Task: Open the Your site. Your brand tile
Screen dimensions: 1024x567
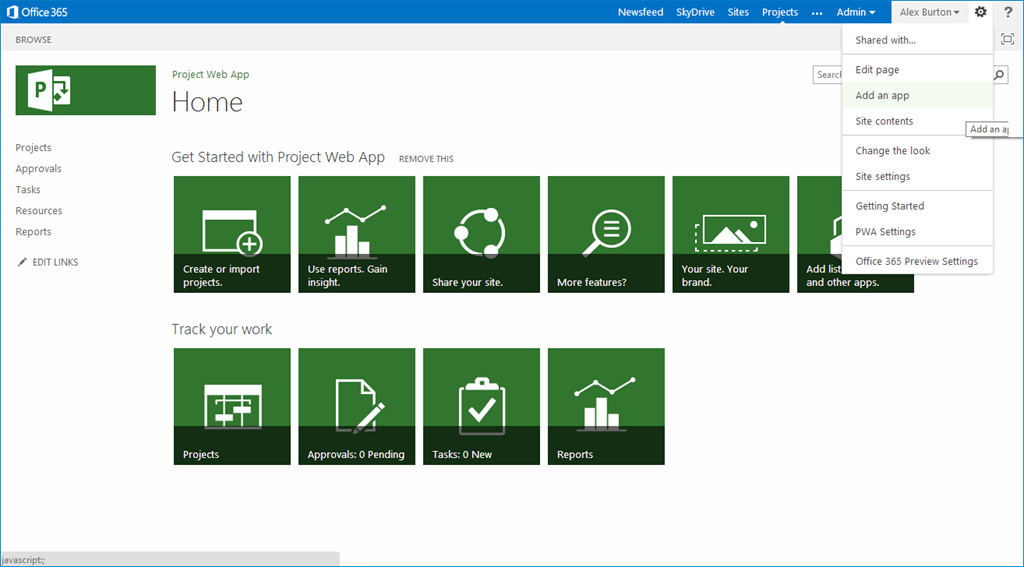Action: pos(731,235)
